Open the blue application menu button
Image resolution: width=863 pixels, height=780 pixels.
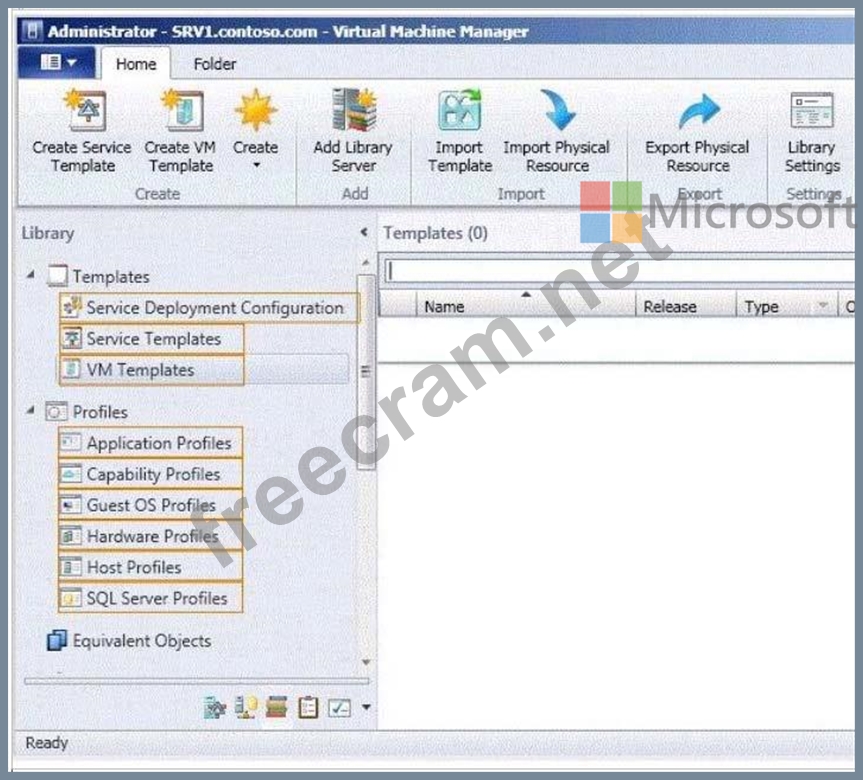click(x=57, y=62)
